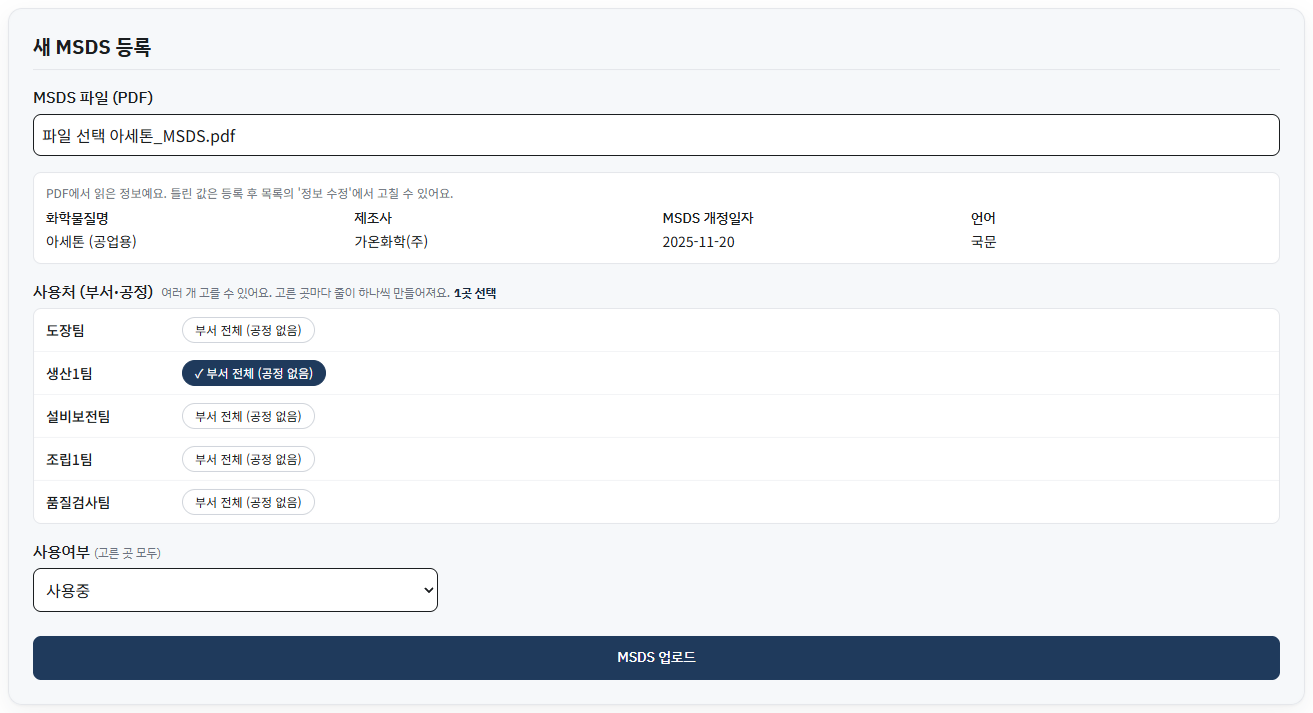The width and height of the screenshot is (1313, 713).
Task: Click the 새 MSDS 등록 heading
Action: (x=92, y=46)
